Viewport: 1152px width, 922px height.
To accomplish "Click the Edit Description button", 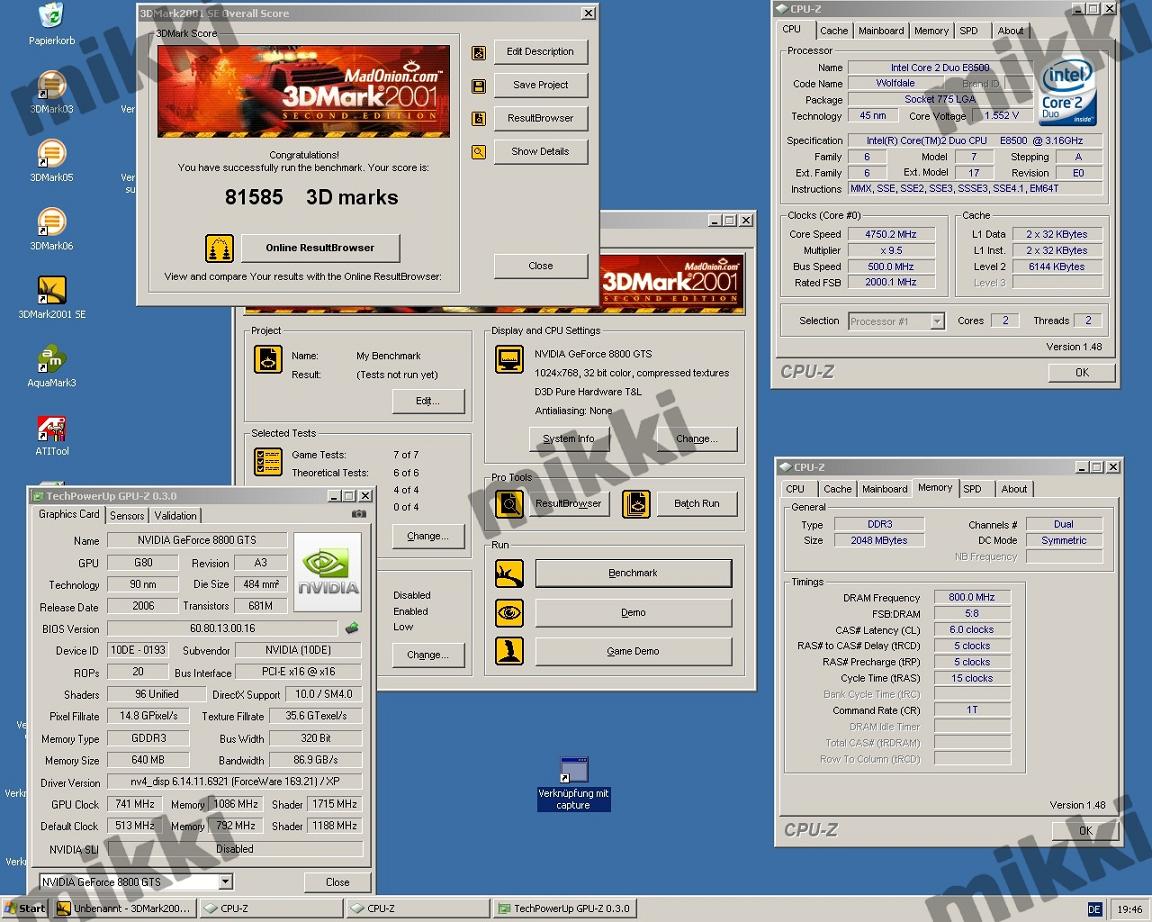I will [541, 52].
